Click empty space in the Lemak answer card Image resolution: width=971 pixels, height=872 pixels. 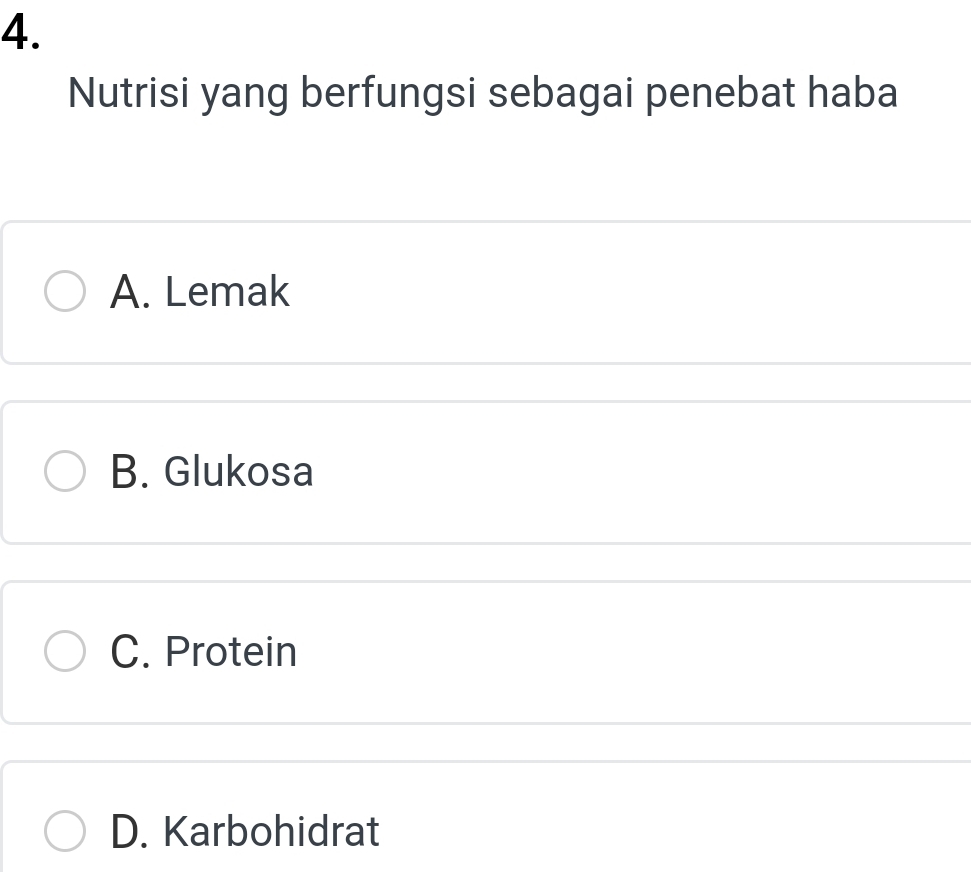(650, 293)
